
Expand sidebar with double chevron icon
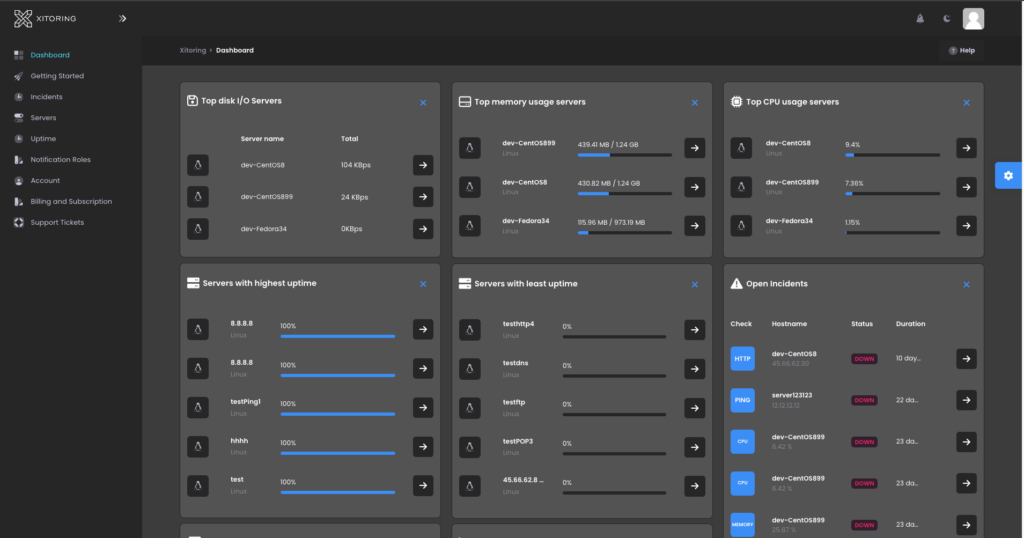click(122, 18)
